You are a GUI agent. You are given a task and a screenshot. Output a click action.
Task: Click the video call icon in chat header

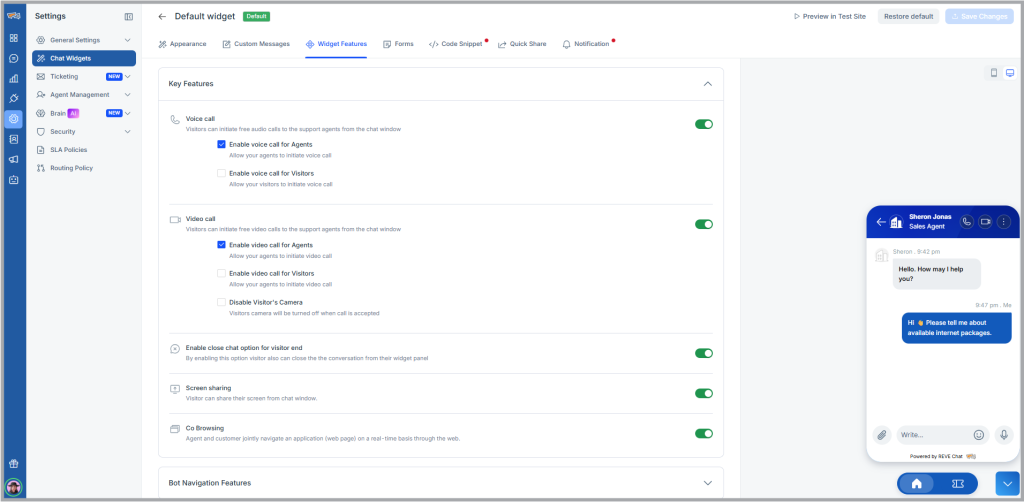click(x=985, y=222)
